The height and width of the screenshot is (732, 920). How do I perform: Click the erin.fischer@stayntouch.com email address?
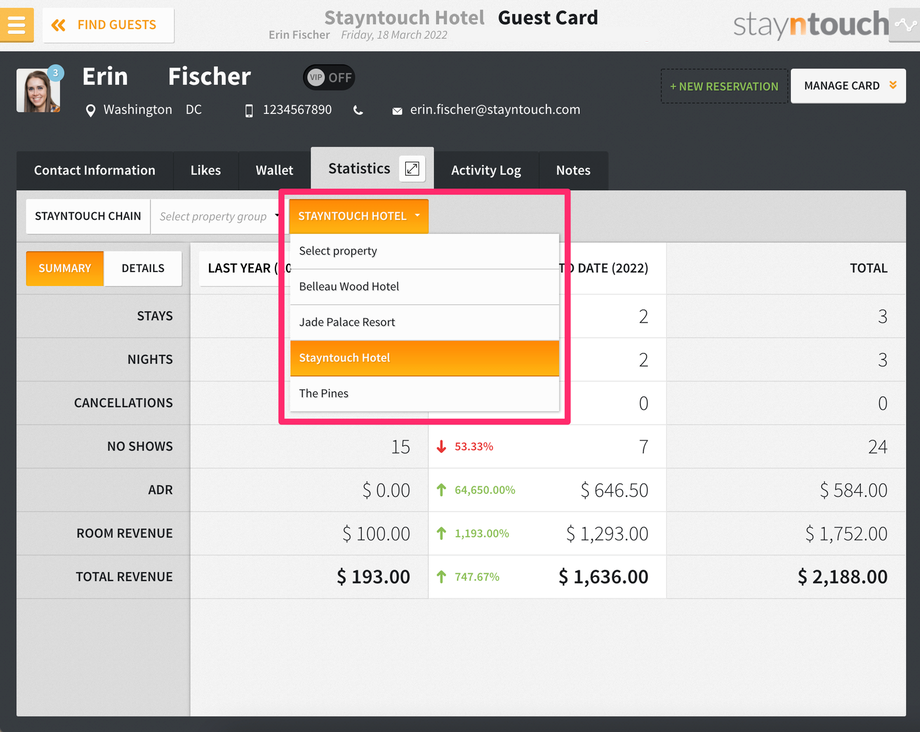pyautogui.click(x=495, y=110)
